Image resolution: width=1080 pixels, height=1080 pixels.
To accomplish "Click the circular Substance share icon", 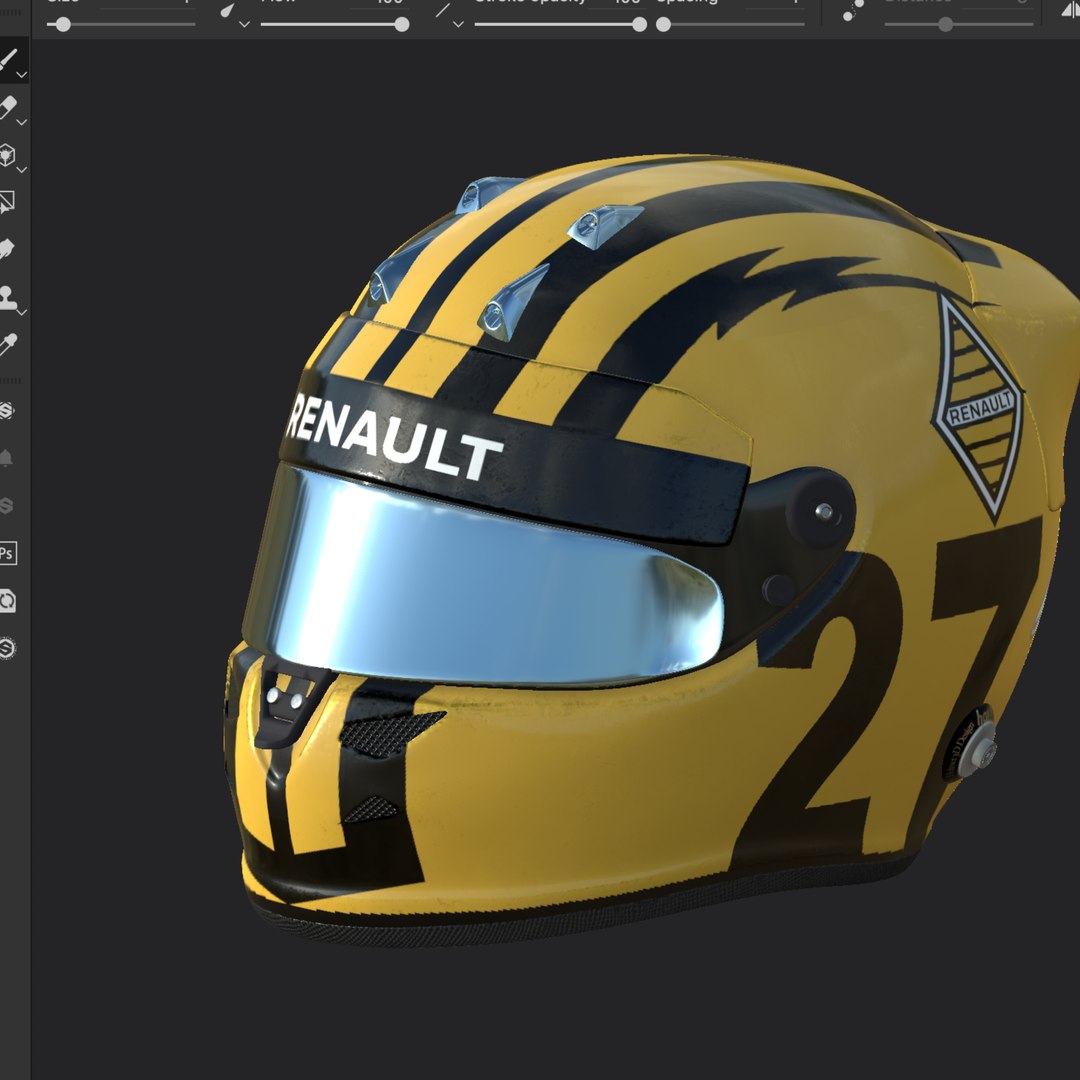I will click(x=7, y=648).
